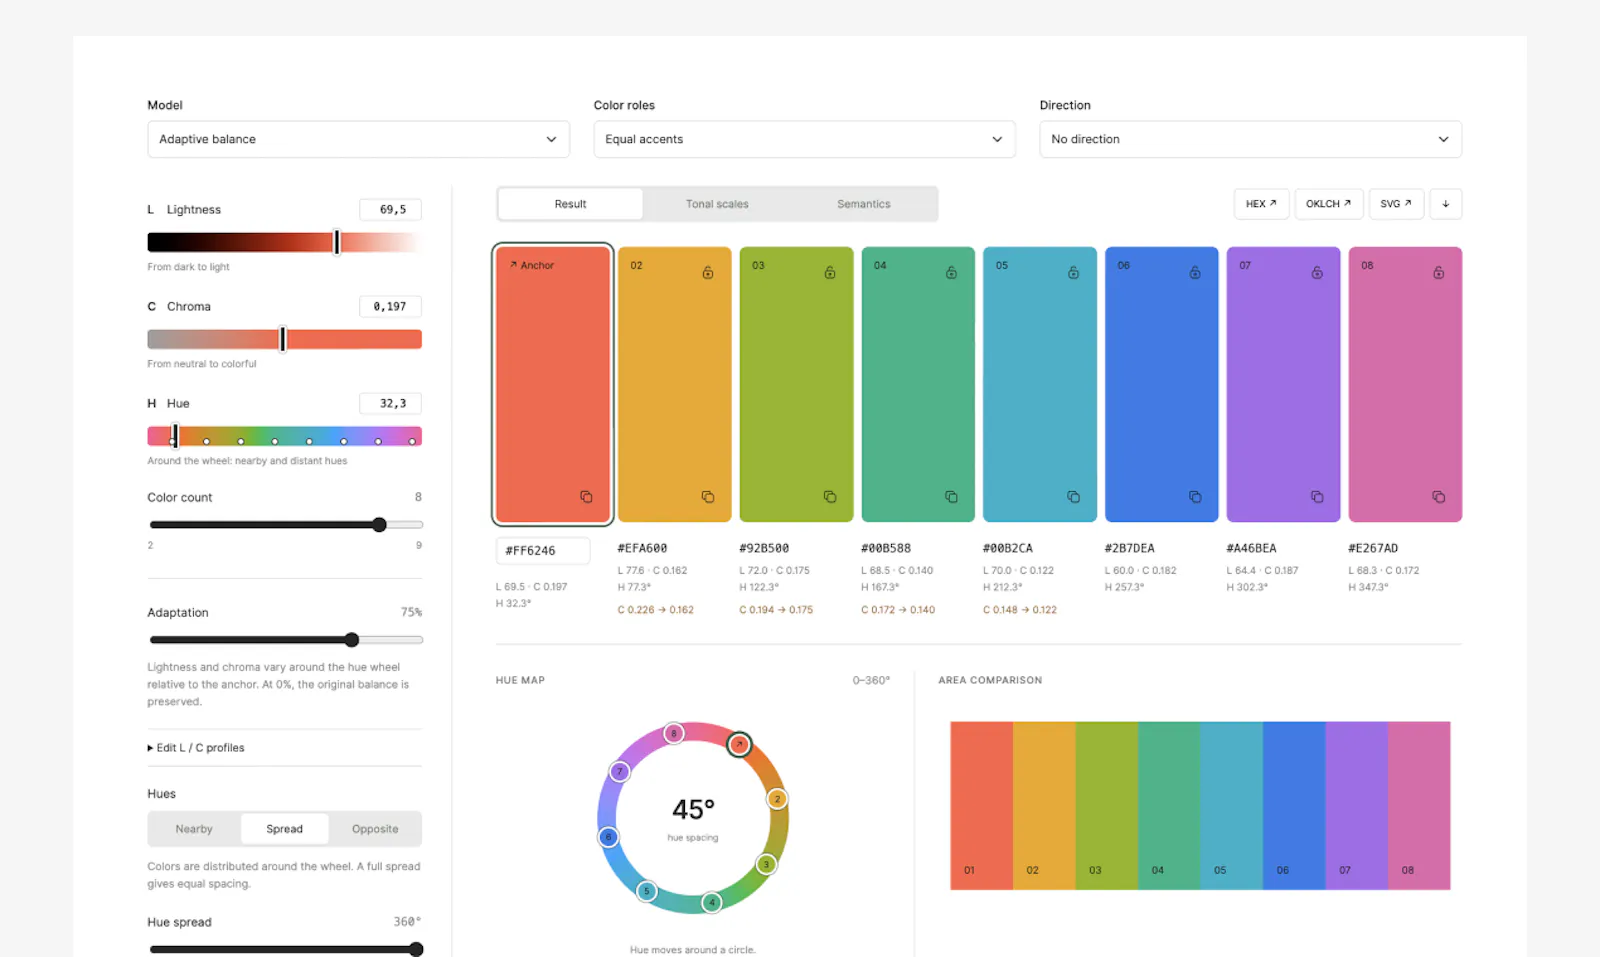Viewport: 1600px width, 957px height.
Task: Lock color swatch 06
Action: coord(1195,272)
